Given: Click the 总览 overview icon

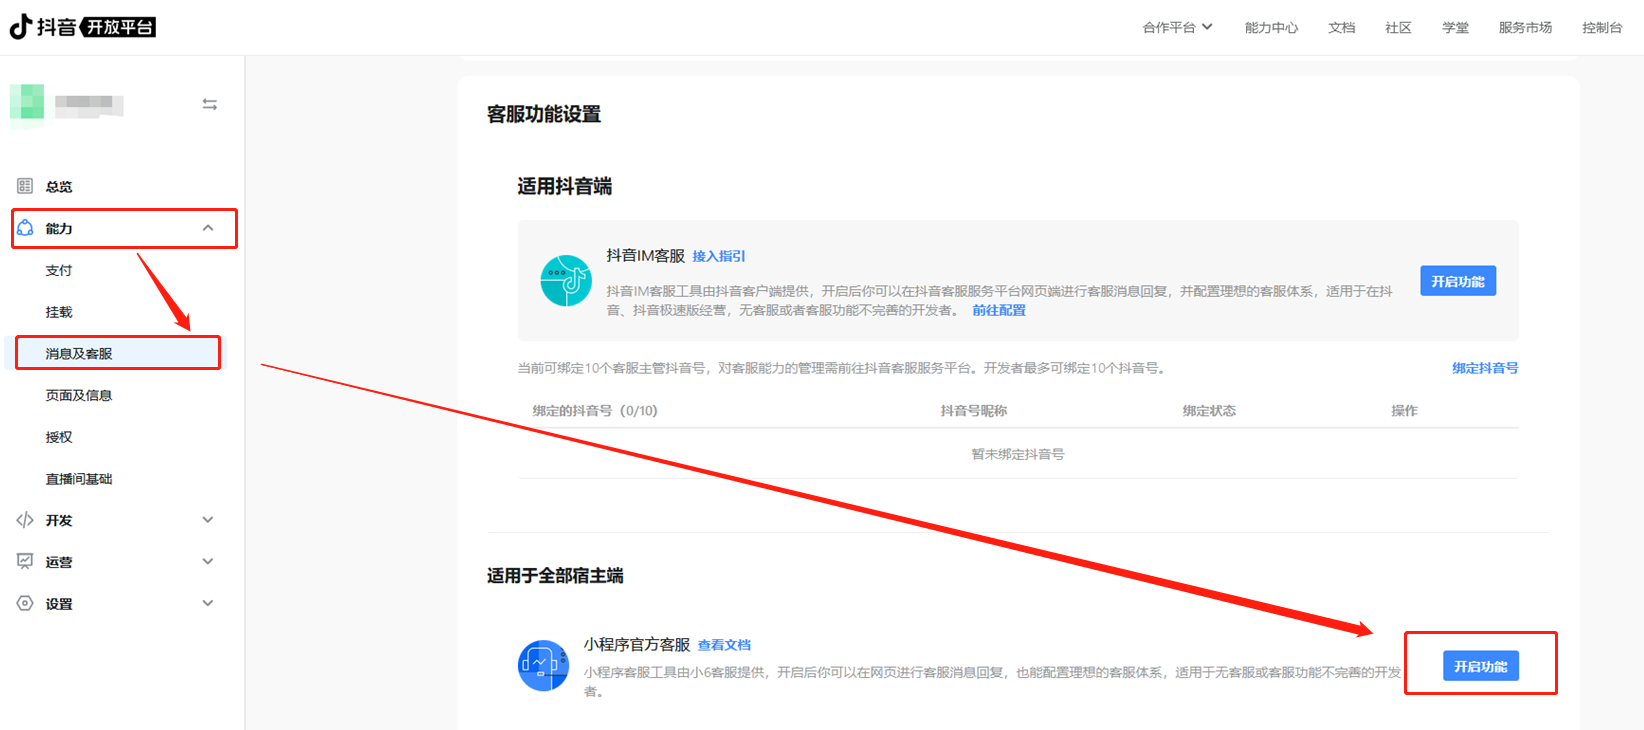Looking at the screenshot, I should point(25,186).
